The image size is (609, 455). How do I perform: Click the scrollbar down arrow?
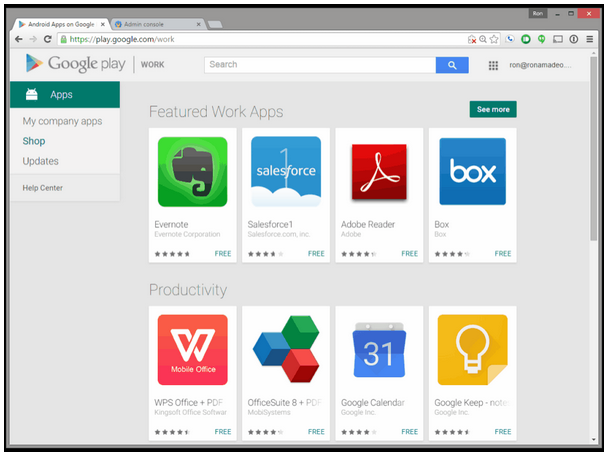point(593,439)
